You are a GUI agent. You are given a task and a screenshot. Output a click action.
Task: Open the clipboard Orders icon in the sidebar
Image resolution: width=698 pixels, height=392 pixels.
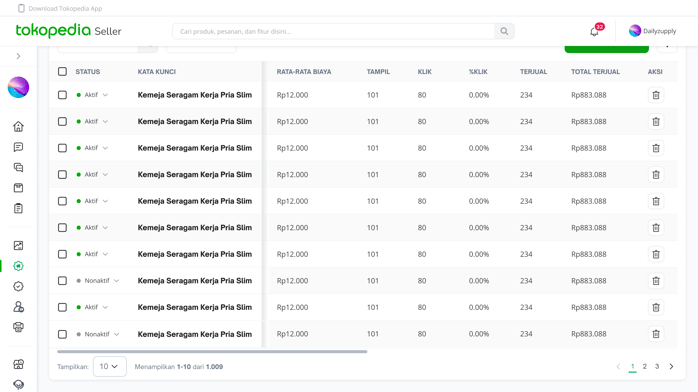click(18, 208)
